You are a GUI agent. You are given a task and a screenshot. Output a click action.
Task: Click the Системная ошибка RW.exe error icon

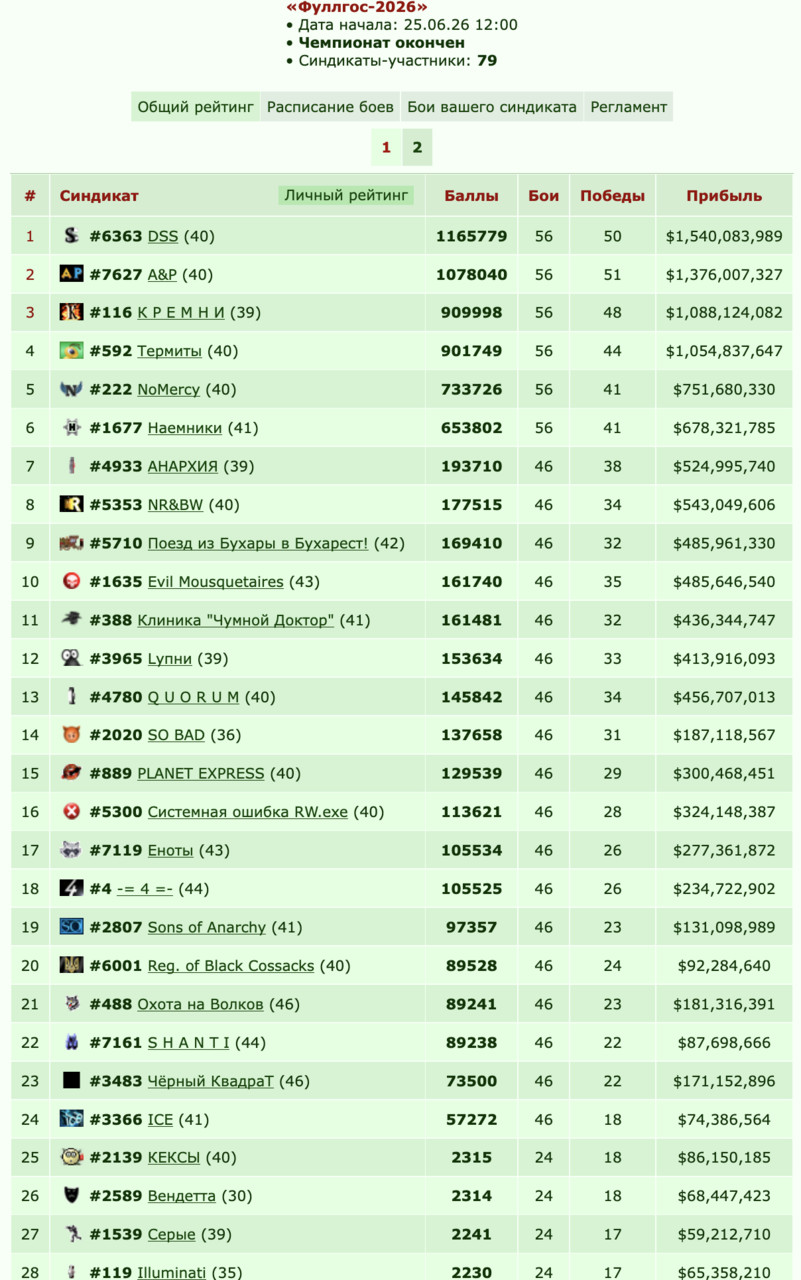coord(71,812)
